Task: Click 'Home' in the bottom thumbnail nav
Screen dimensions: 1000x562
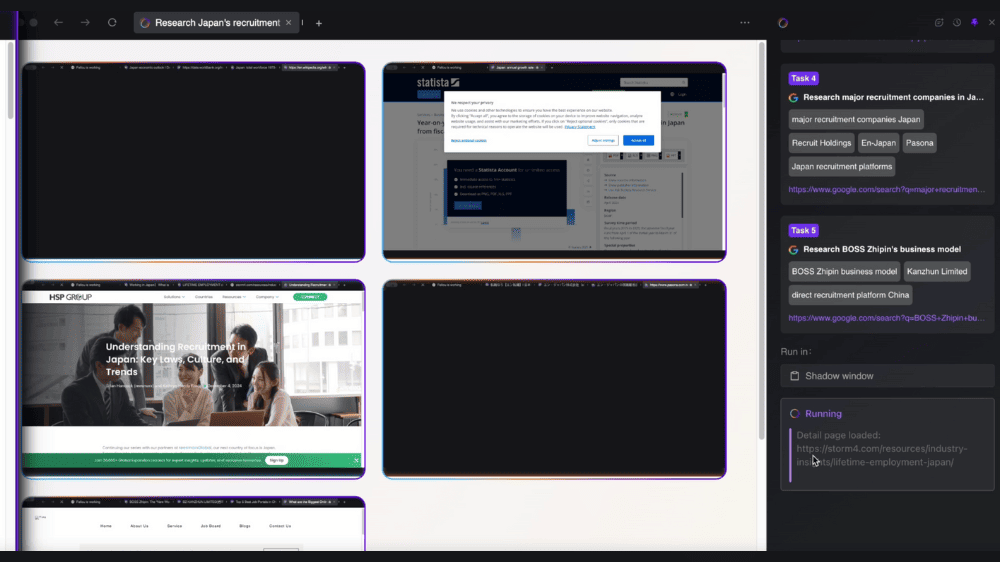Action: click(x=106, y=526)
